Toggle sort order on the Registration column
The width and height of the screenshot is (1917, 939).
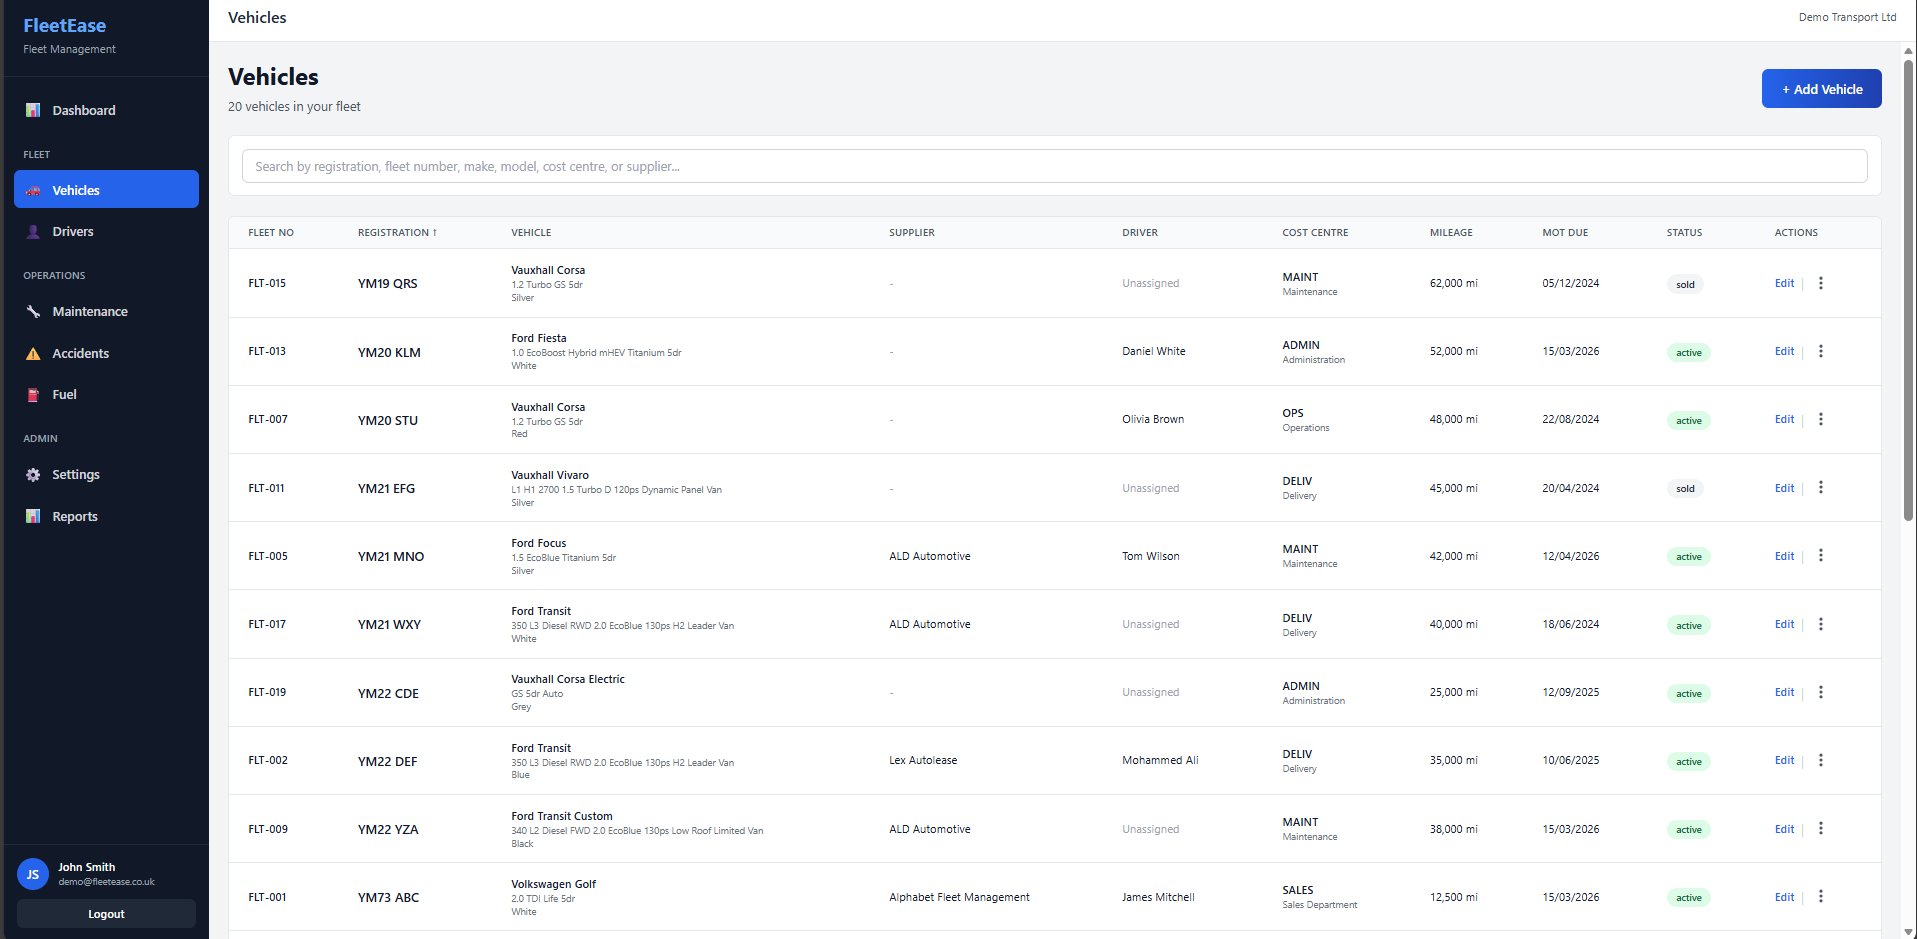coord(396,232)
